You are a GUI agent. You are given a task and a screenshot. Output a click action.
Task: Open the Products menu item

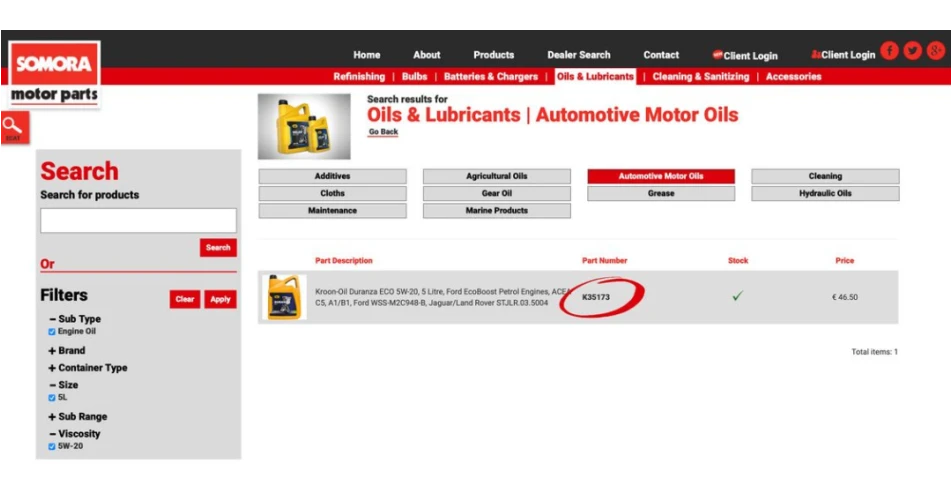[494, 55]
